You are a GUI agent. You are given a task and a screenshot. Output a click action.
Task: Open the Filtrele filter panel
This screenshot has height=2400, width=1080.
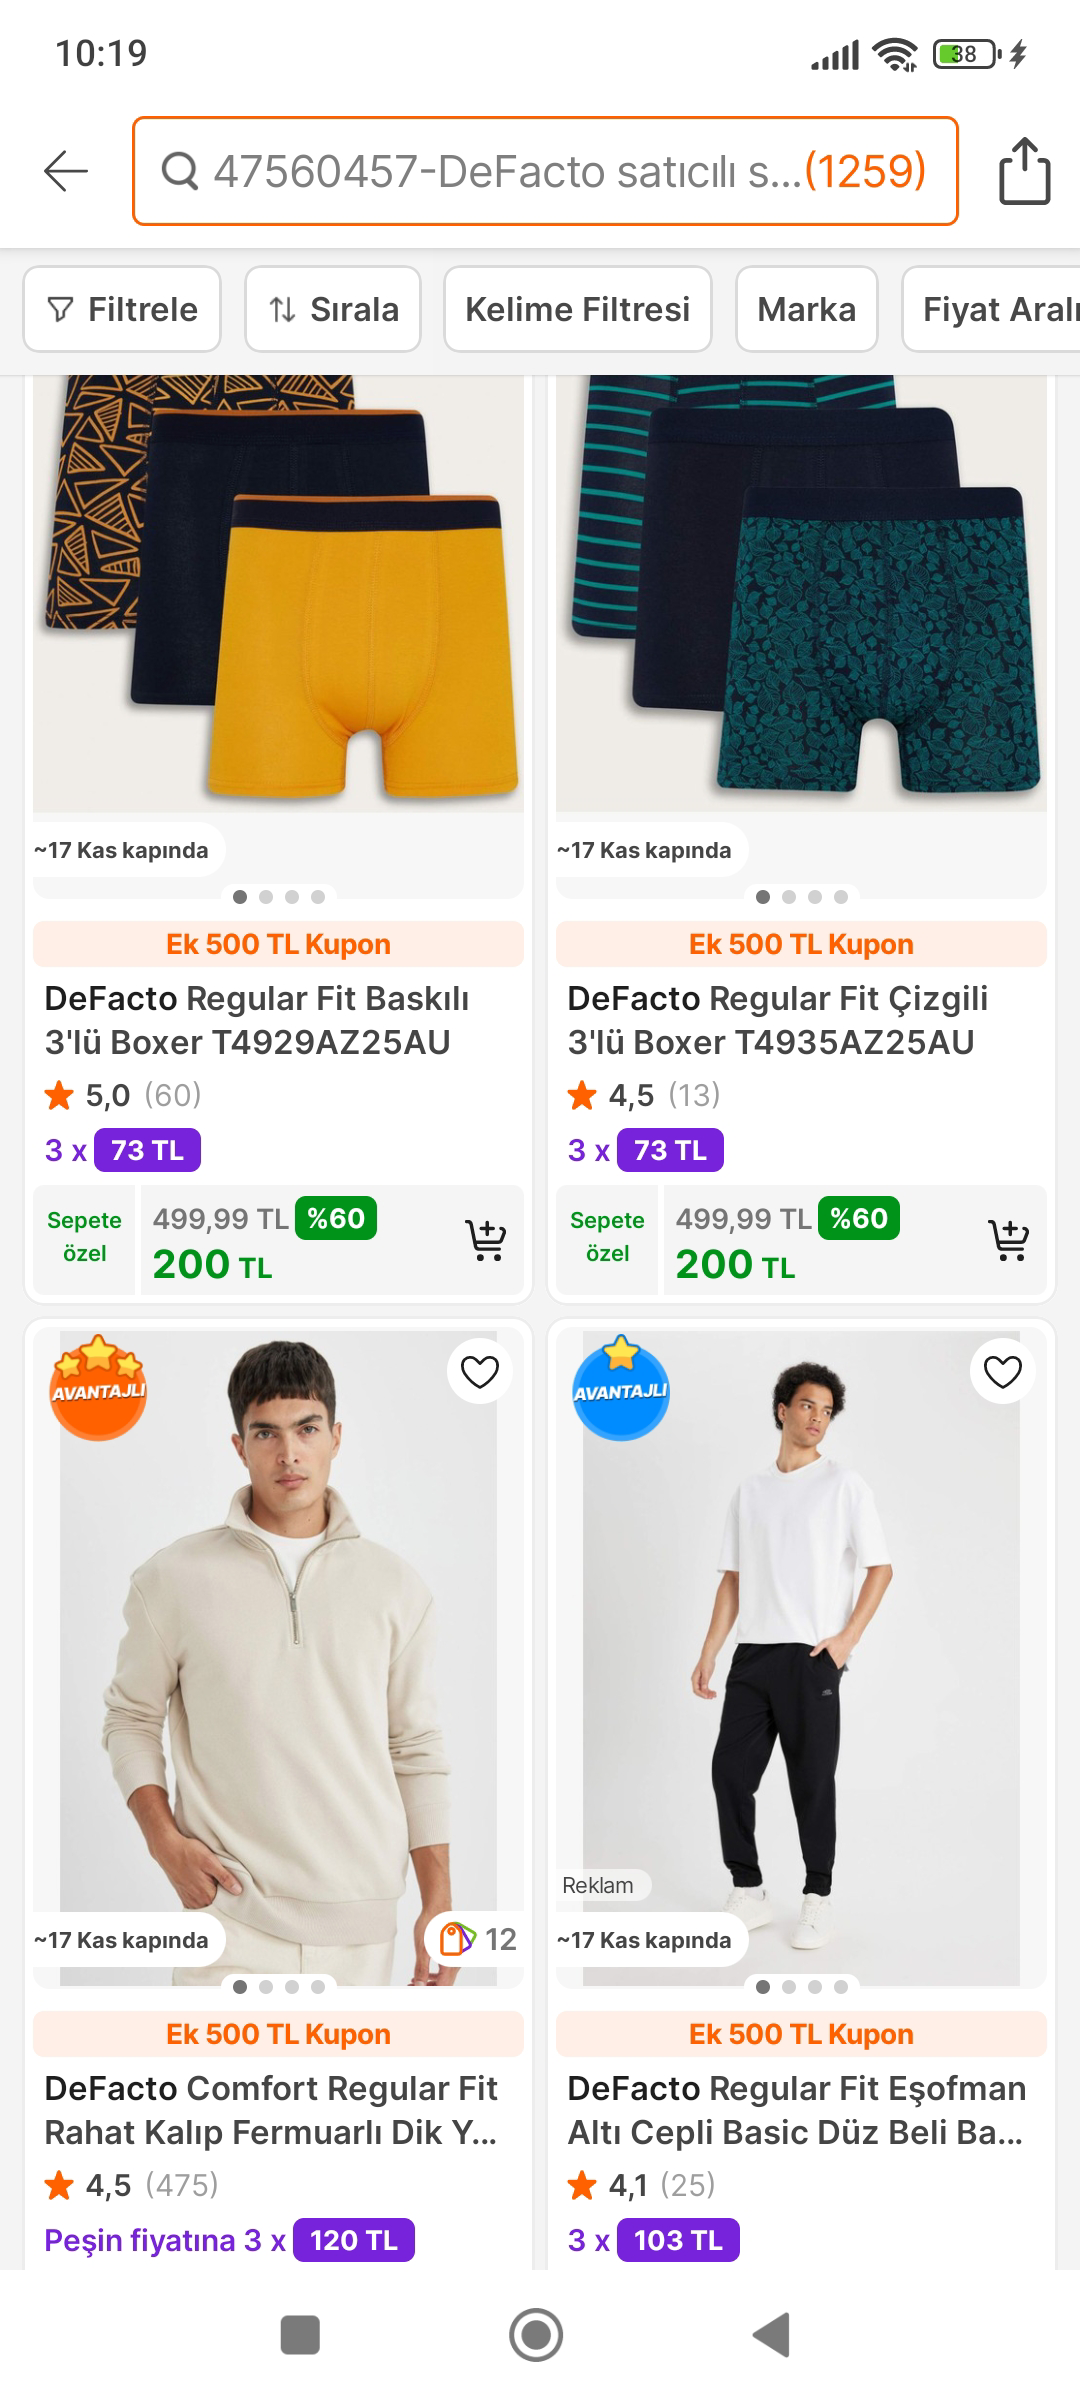[122, 309]
